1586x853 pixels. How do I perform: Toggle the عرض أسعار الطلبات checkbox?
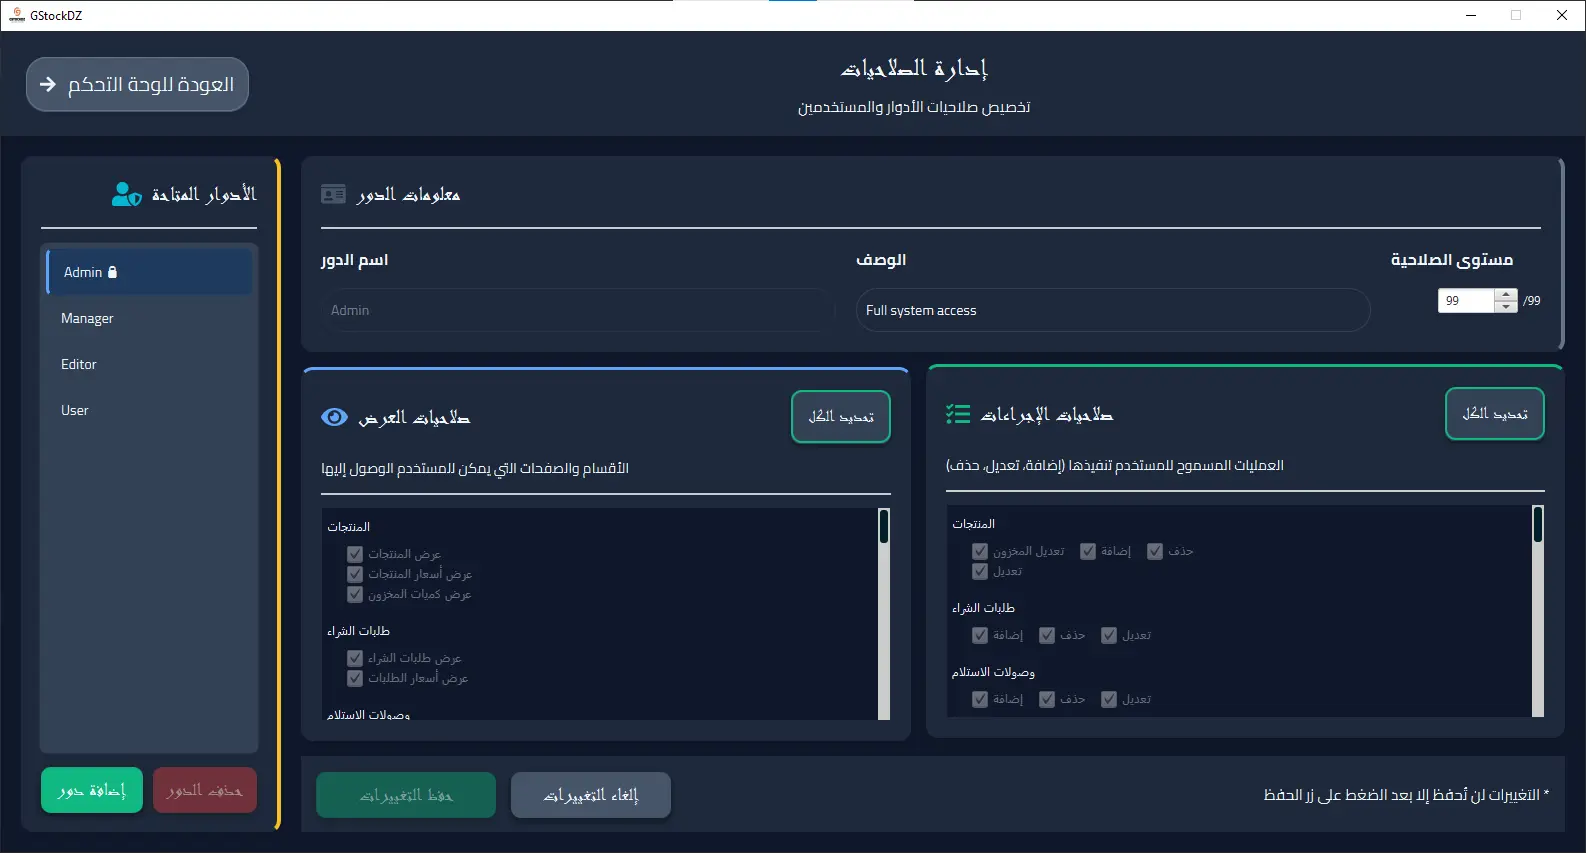tap(355, 678)
